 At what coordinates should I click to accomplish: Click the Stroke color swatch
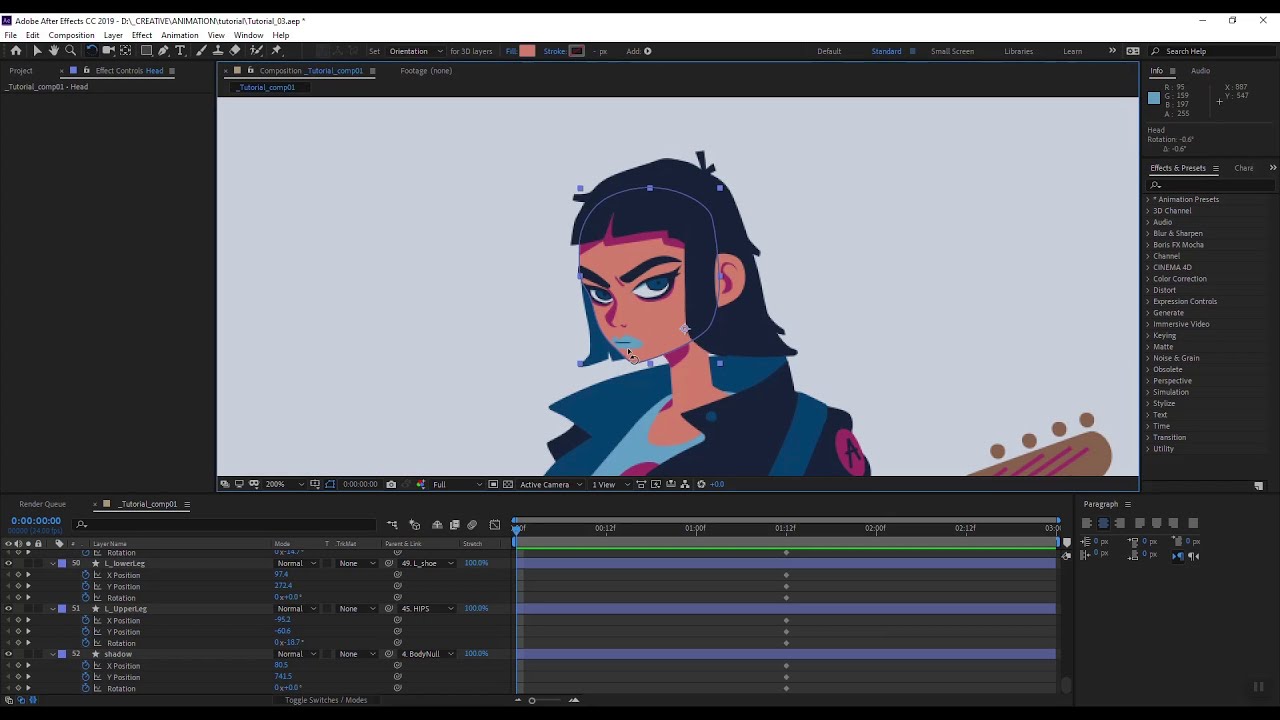577,51
